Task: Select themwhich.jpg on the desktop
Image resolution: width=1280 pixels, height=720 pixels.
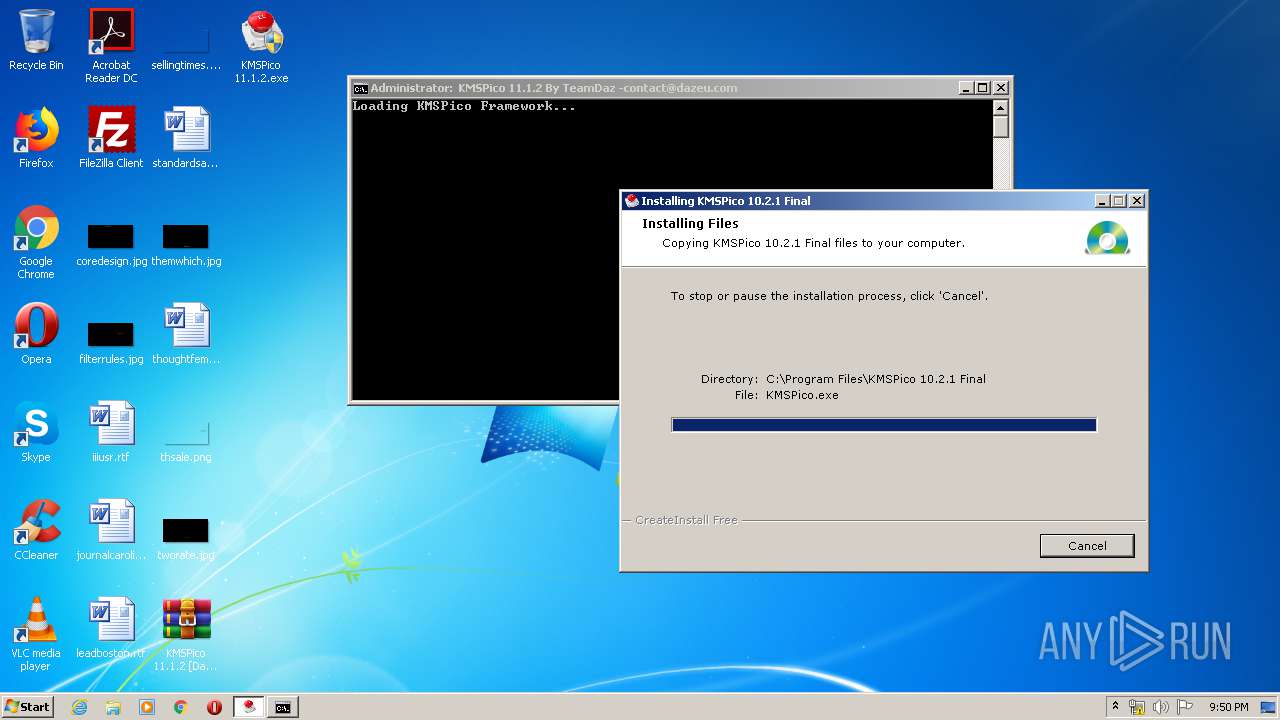Action: pos(186,246)
